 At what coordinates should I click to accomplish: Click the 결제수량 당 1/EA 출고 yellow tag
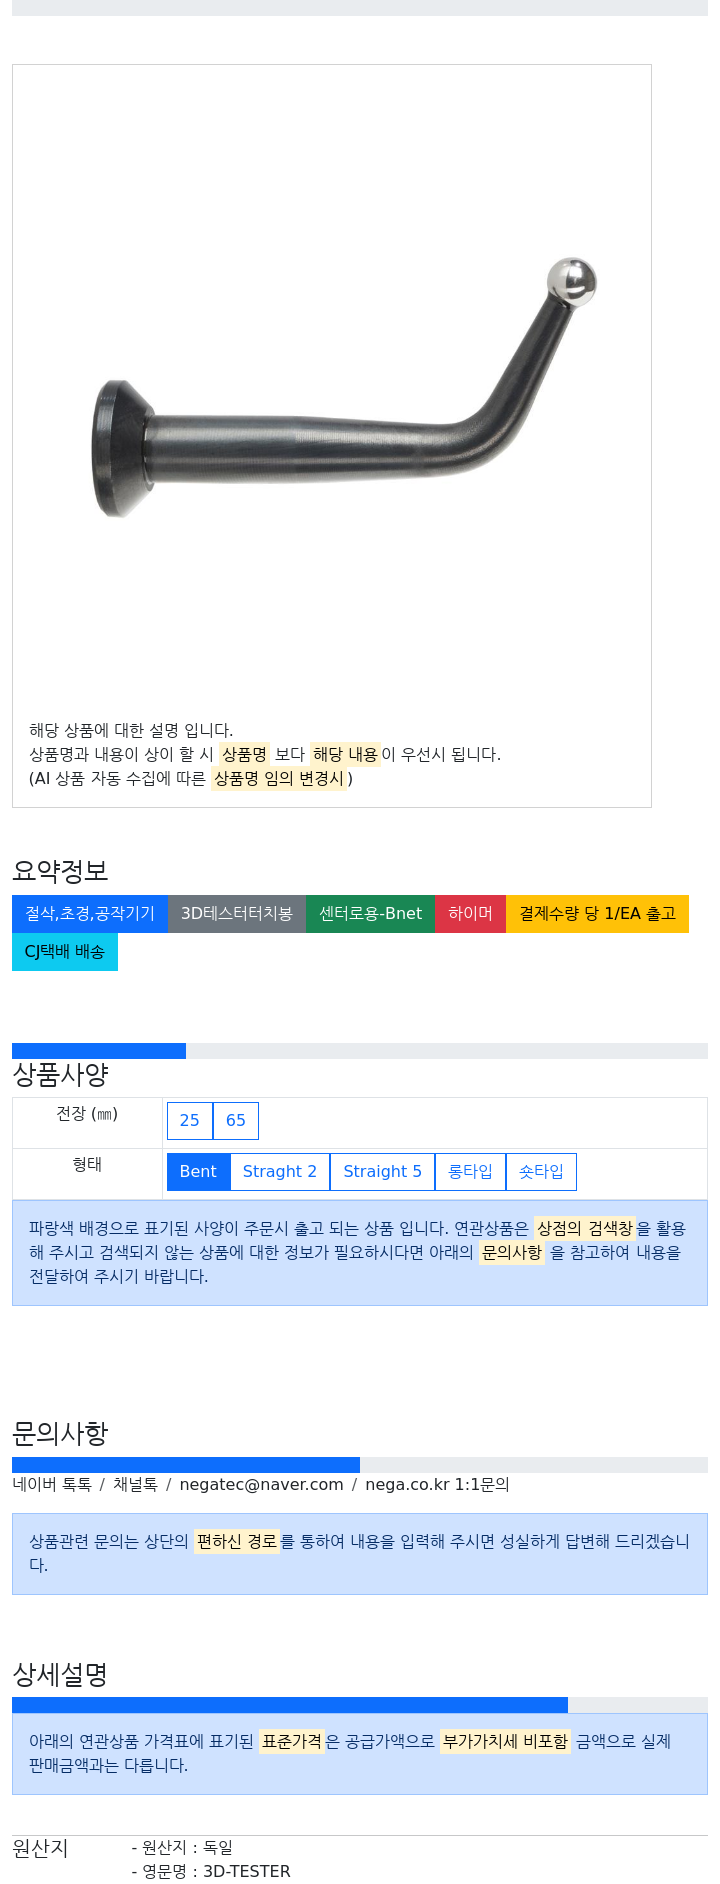(x=597, y=914)
